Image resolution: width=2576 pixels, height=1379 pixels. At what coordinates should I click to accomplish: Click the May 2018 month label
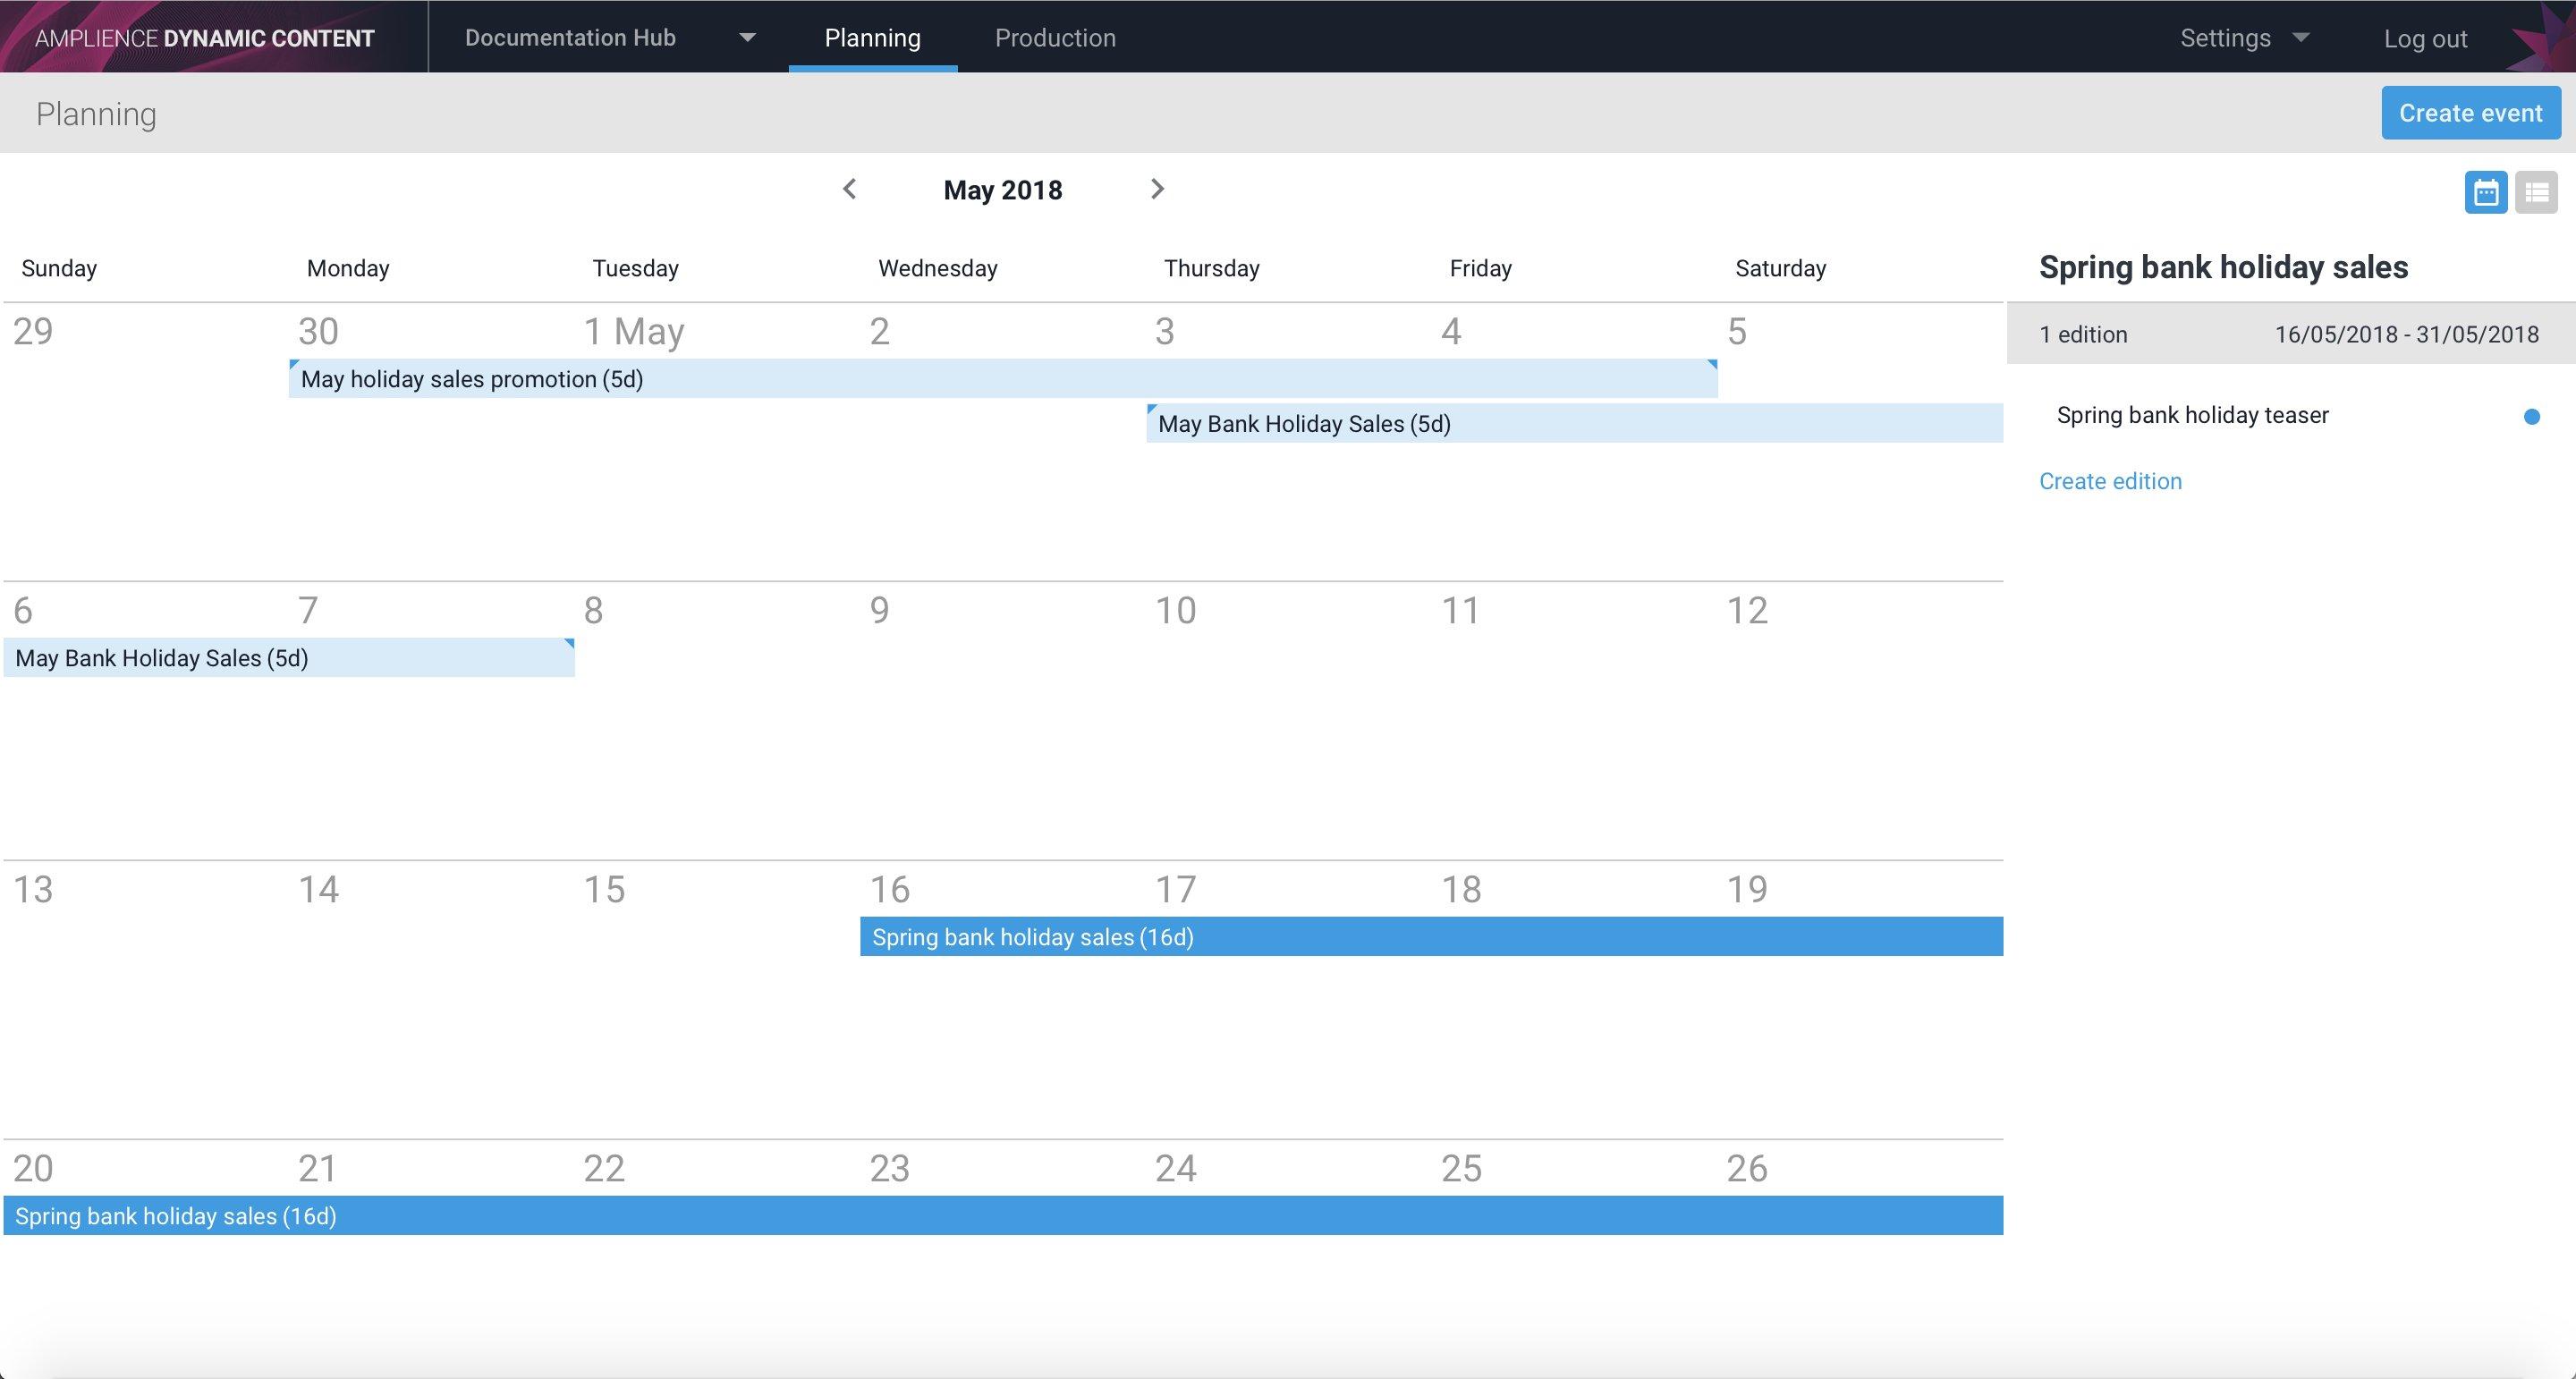pyautogui.click(x=1002, y=190)
